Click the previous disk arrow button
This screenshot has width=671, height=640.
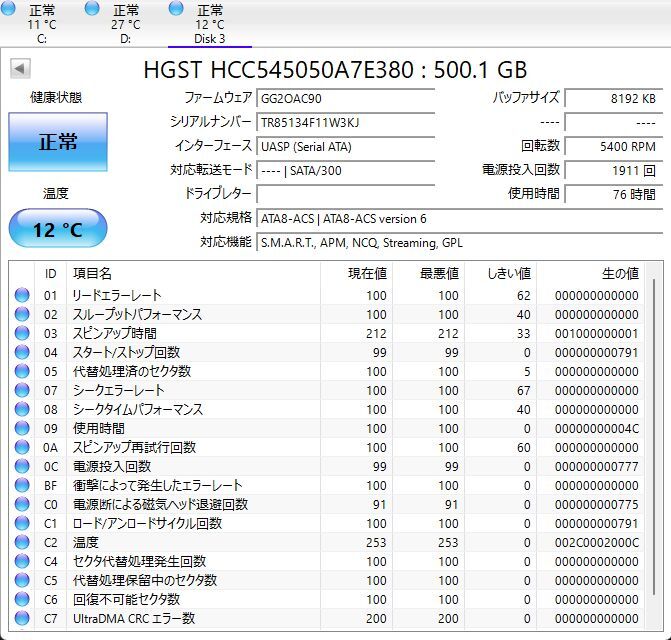click(x=20, y=69)
